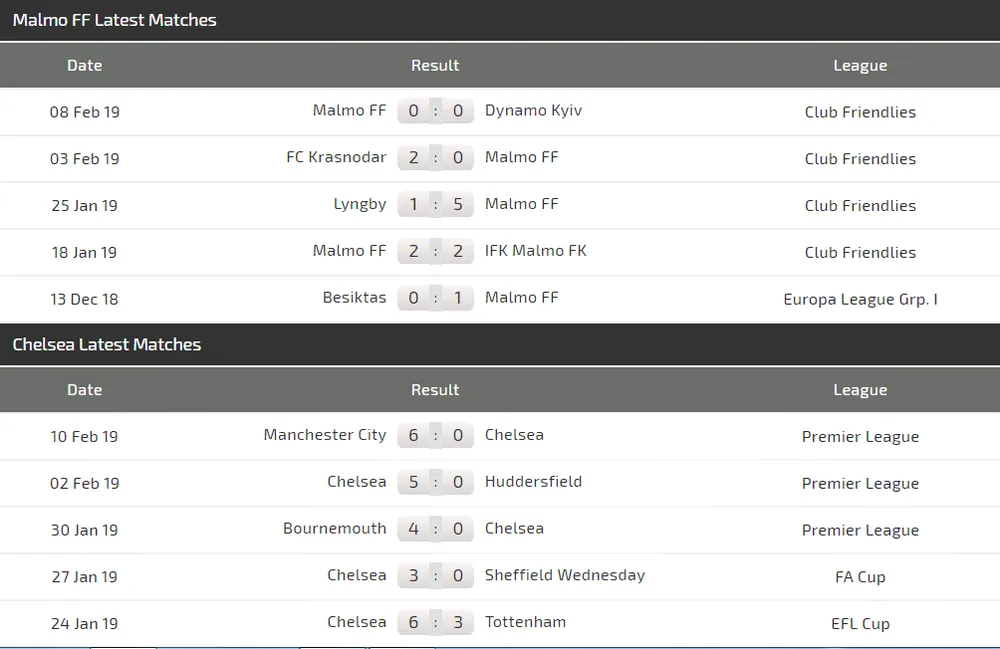Image resolution: width=1000 pixels, height=649 pixels.
Task: Click the IFK Malmo FK team name
Action: coord(535,251)
